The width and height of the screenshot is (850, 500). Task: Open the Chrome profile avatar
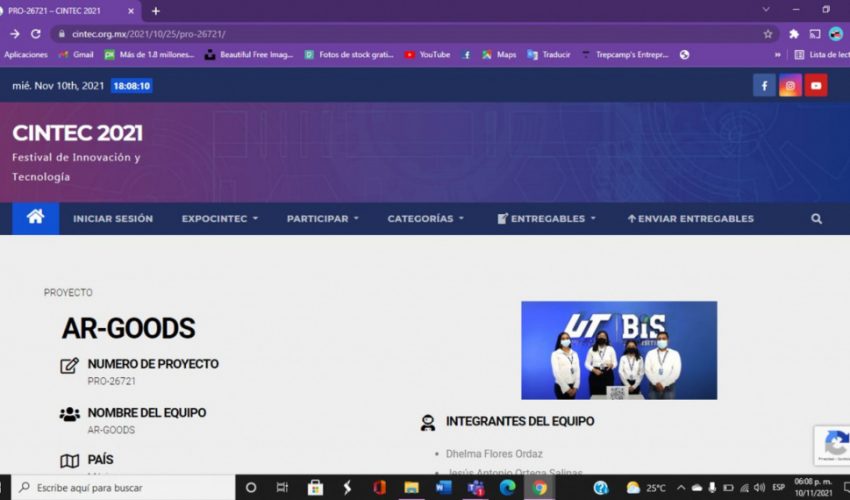point(836,34)
